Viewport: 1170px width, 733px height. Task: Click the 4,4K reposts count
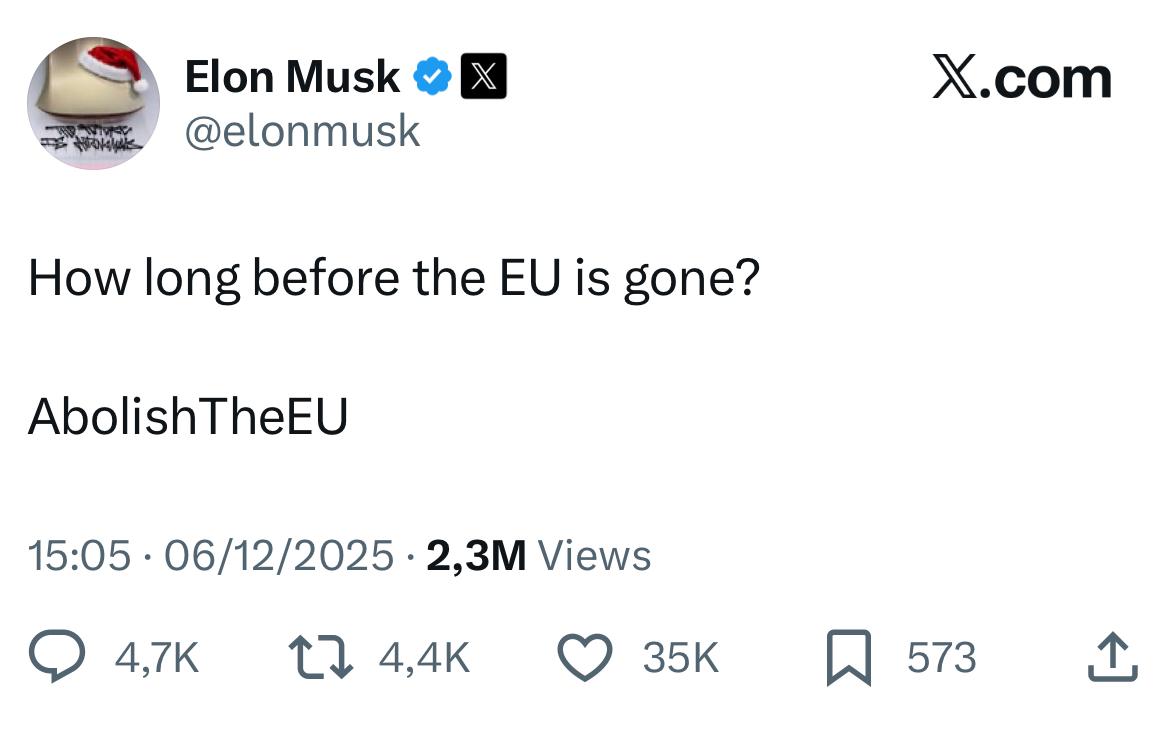click(424, 658)
